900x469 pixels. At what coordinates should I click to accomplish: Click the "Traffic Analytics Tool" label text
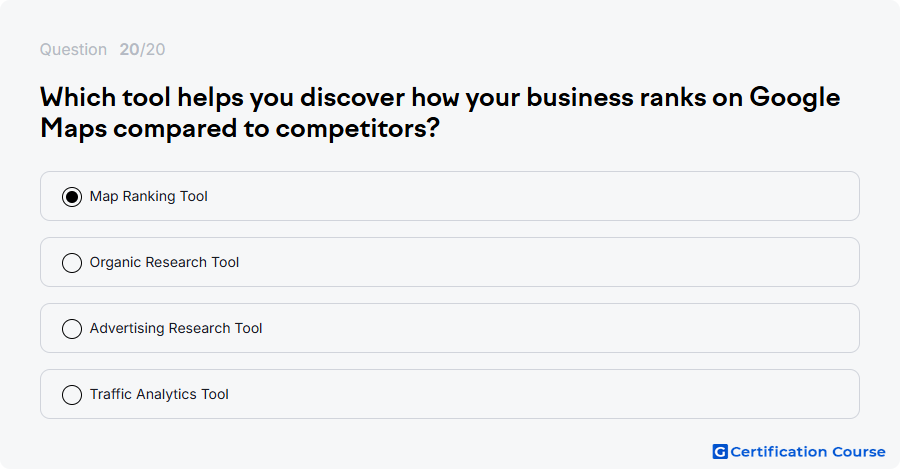click(159, 394)
